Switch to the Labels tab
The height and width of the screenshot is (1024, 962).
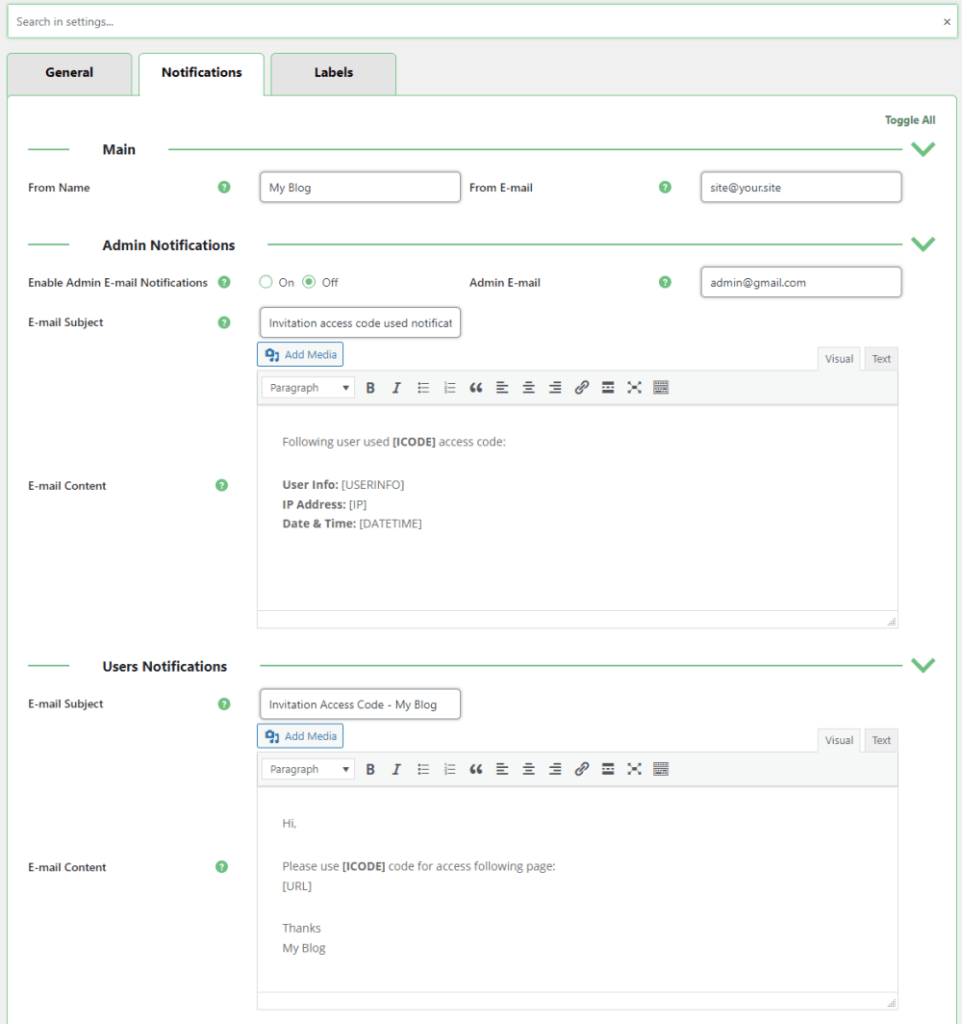tap(333, 73)
